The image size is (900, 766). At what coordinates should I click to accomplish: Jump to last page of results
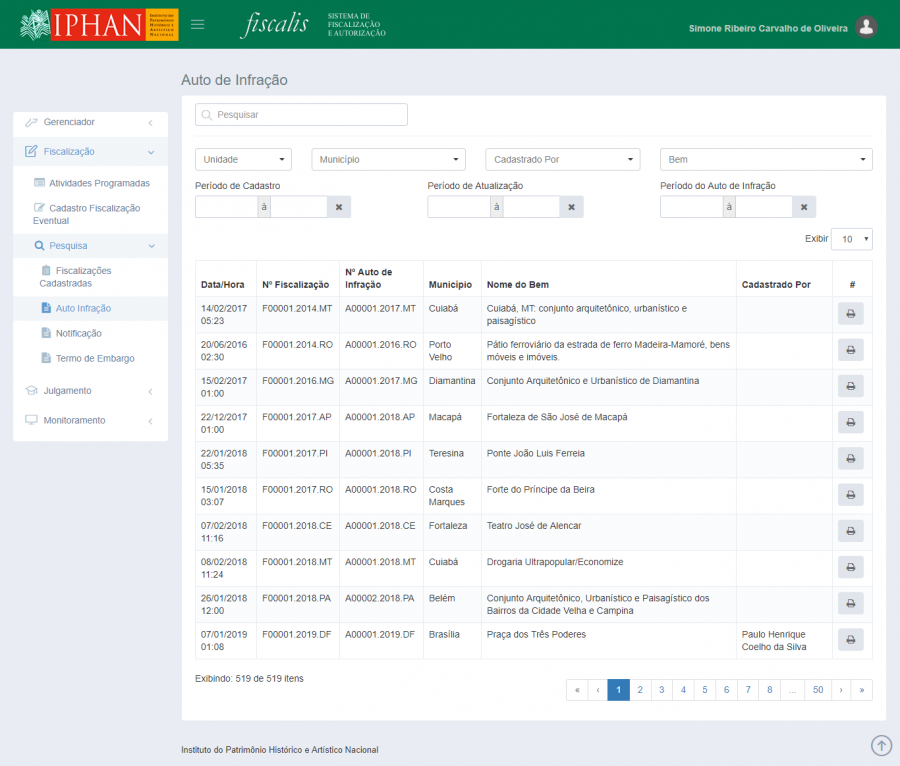point(861,690)
